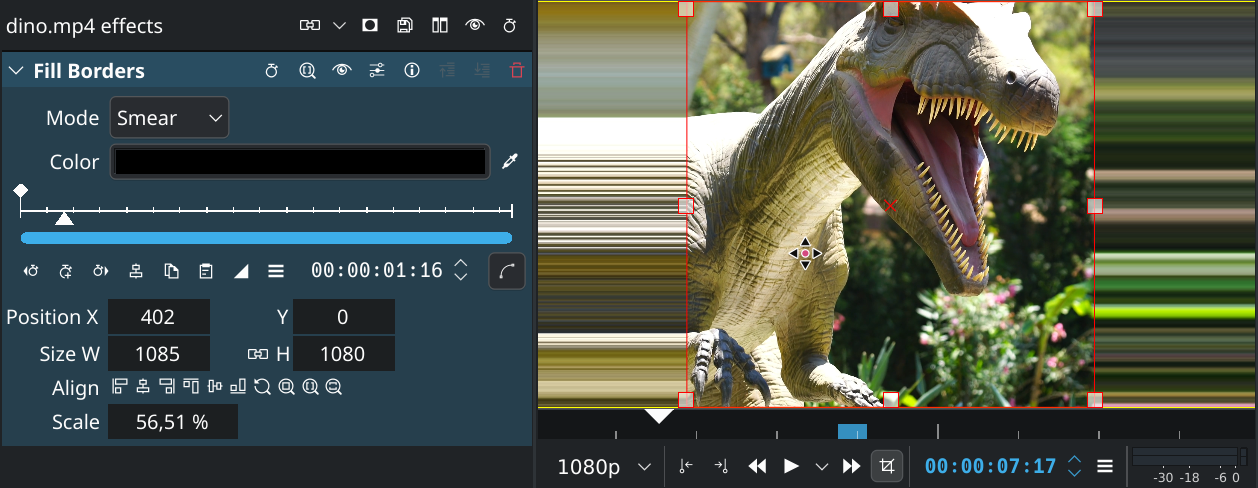
Task: Toggle the monitor edit mode crop button
Action: point(886,466)
